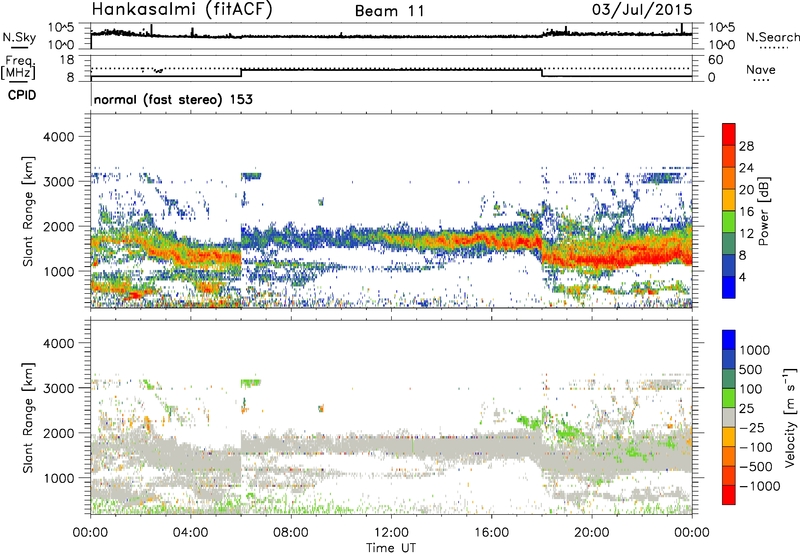
Task: Click the '-1000' velocity colorbar value
Action: [759, 486]
